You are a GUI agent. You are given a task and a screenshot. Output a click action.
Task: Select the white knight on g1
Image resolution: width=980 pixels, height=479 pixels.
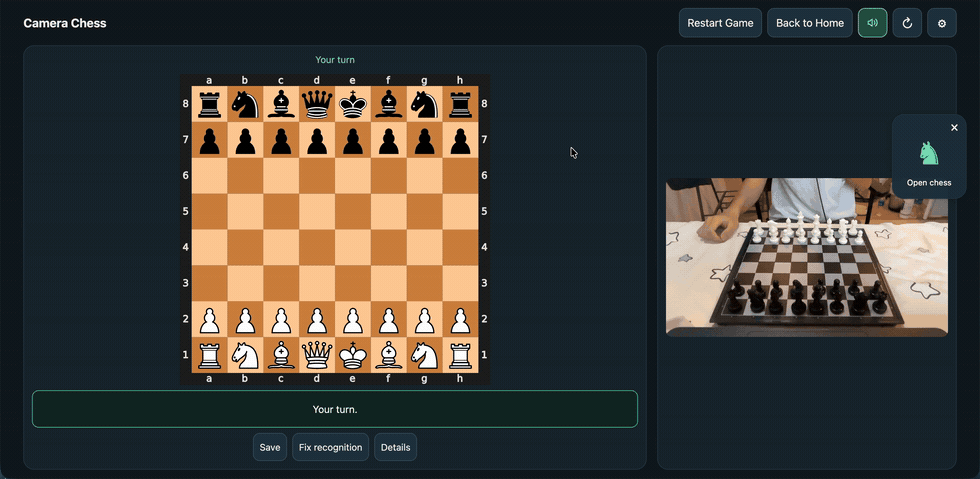tap(425, 355)
